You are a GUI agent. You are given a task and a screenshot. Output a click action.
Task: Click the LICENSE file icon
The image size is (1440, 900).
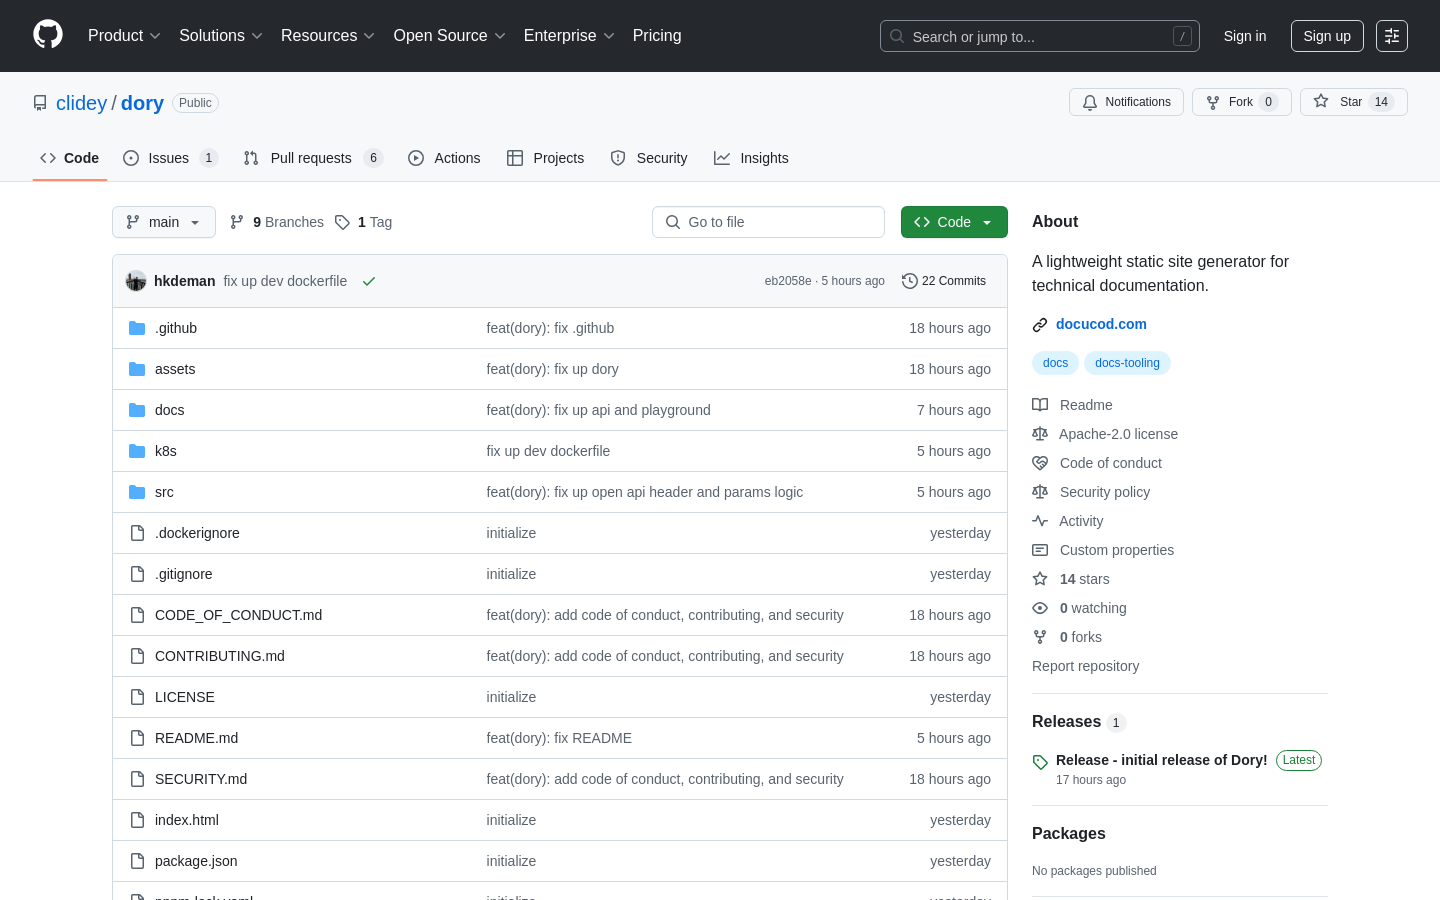pos(137,697)
